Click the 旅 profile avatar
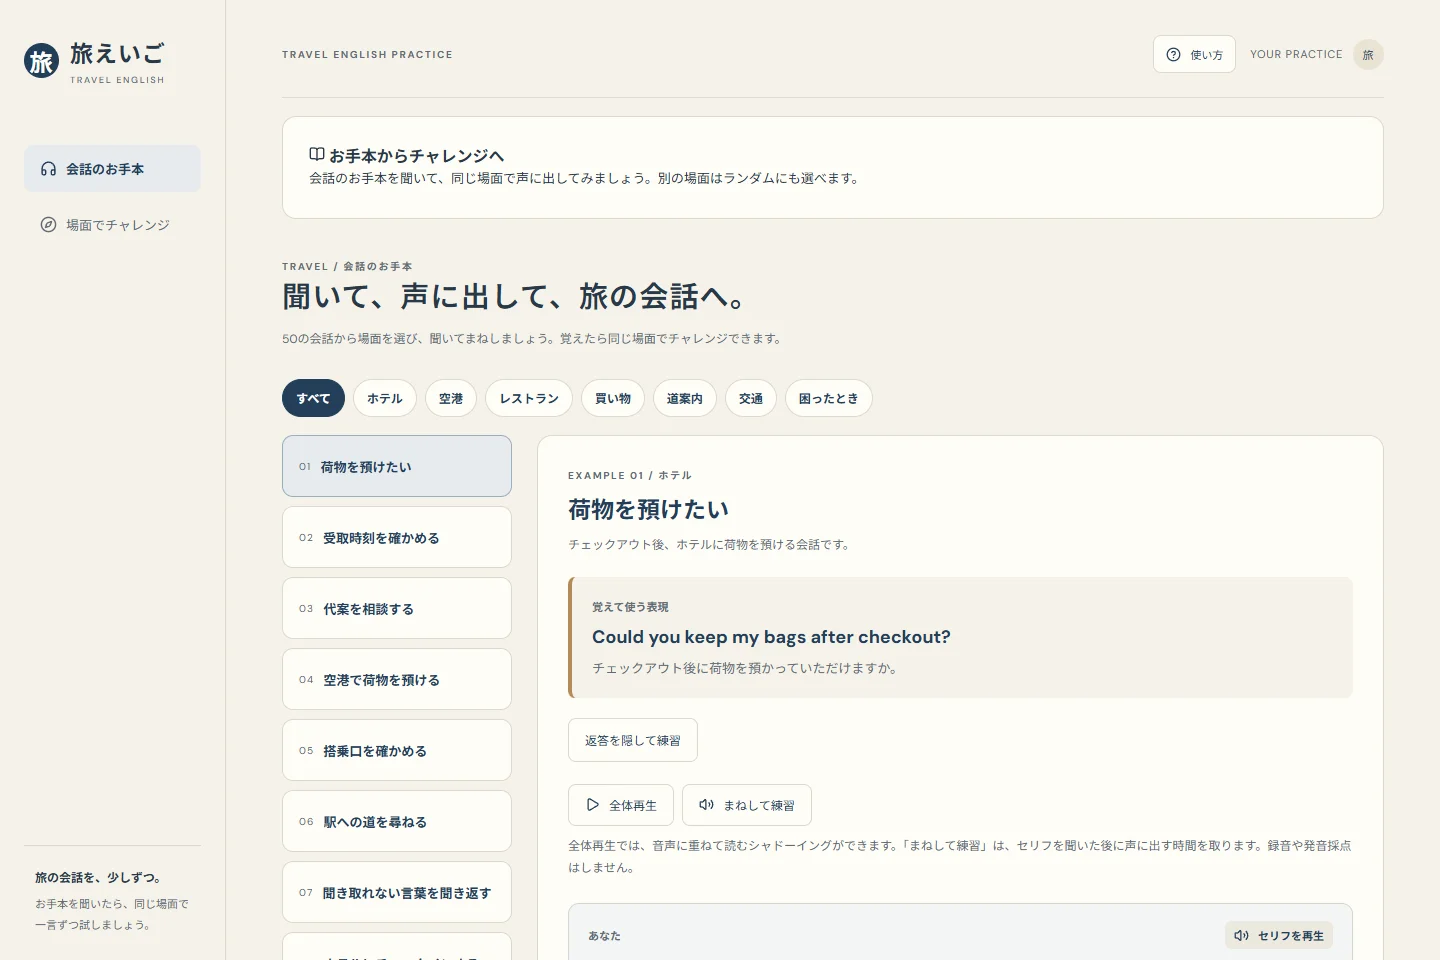 [1368, 54]
